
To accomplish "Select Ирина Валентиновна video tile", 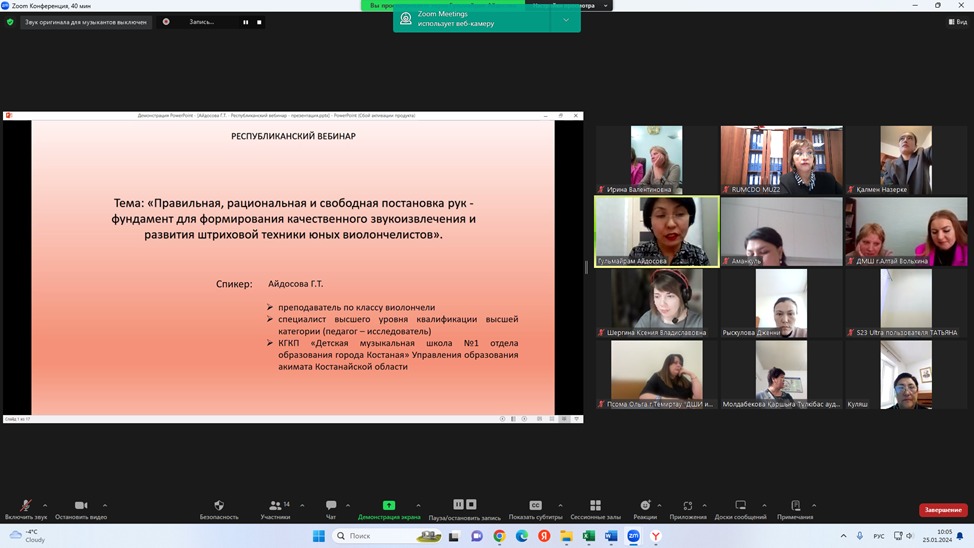I will (657, 160).
